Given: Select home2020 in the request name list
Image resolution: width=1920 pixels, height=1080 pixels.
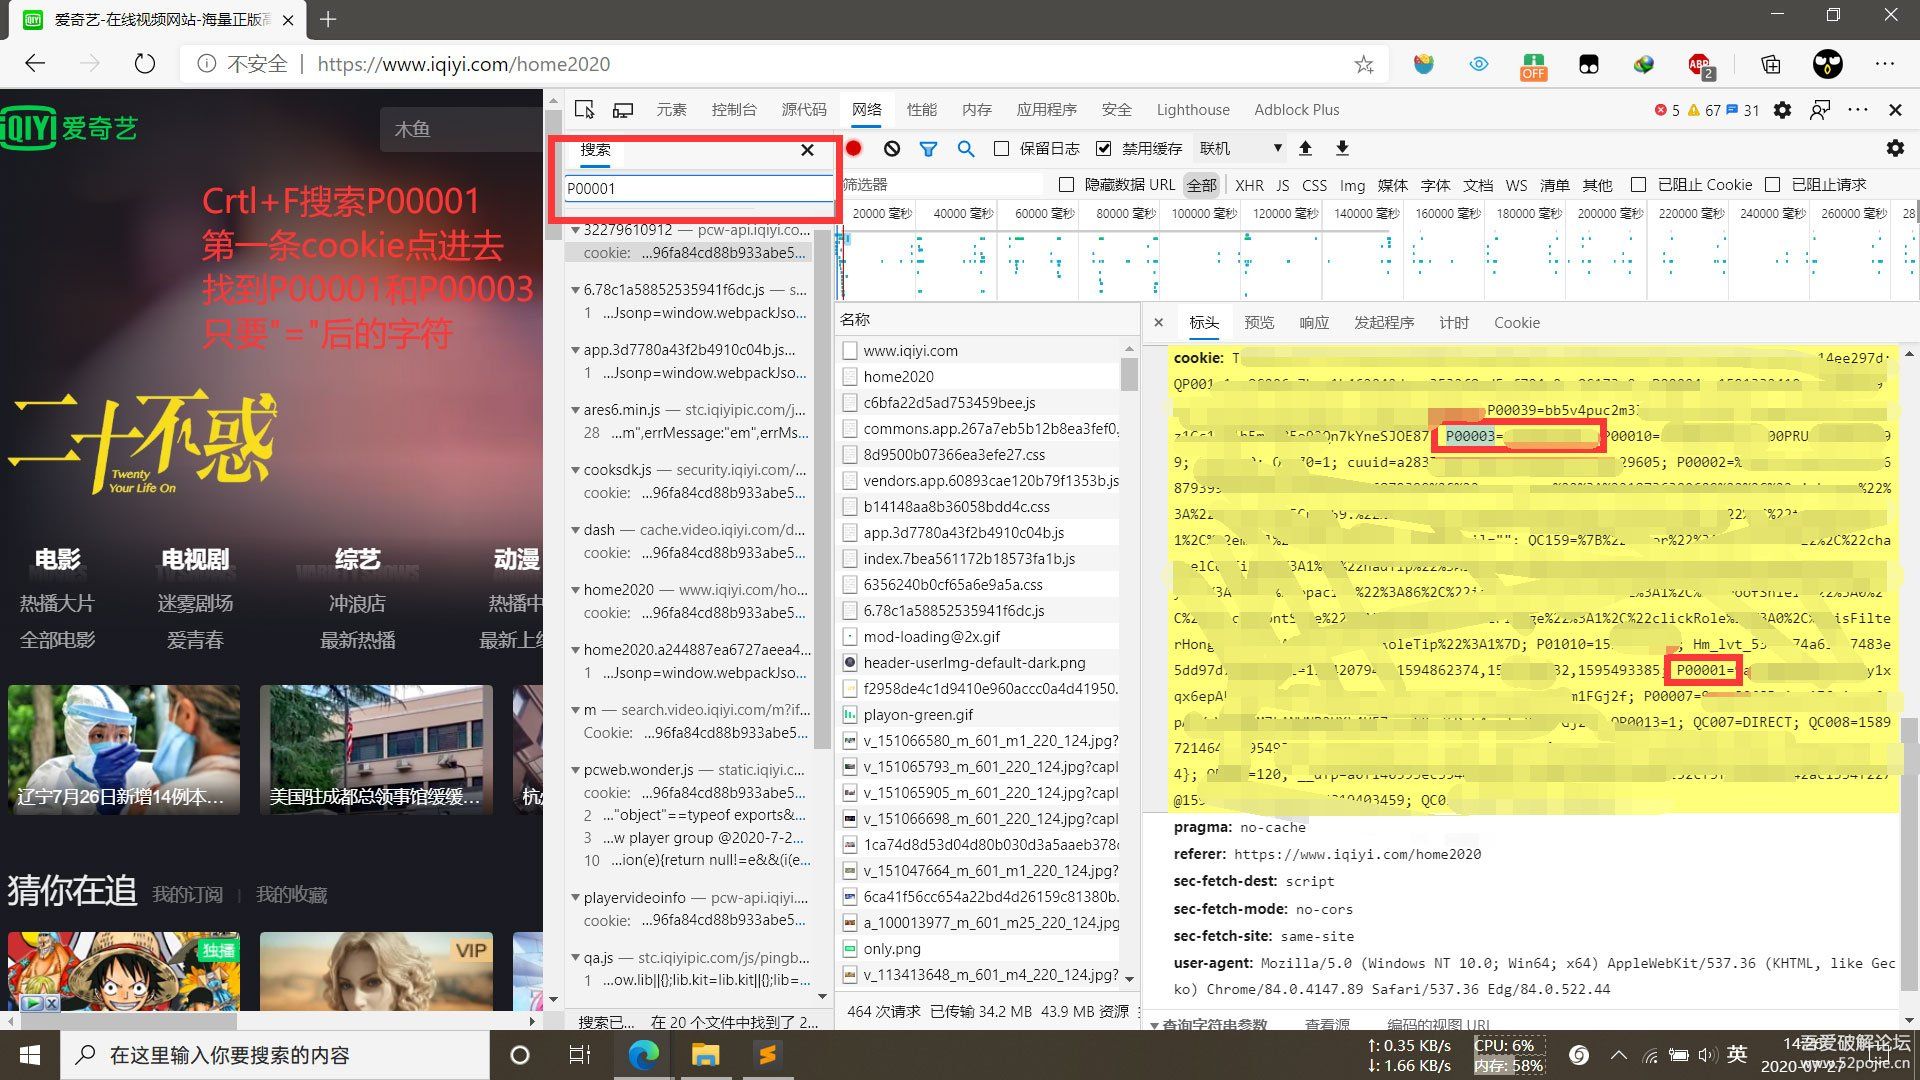Looking at the screenshot, I should 898,376.
